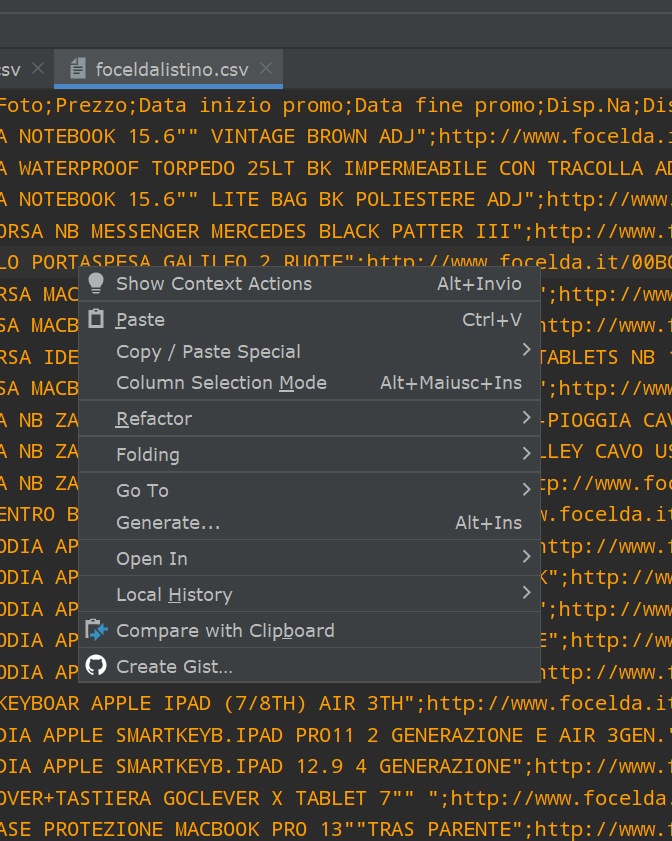Open Copy / Paste Special submenu
672x841 pixels.
click(x=309, y=351)
